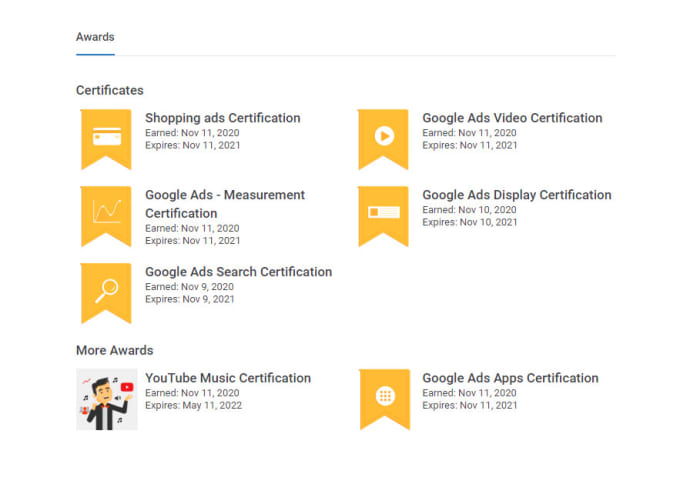Select Shopping ads 'Expires: Nov 11, 2021' text
Image resolution: width=680 pixels, height=484 pixels.
click(x=193, y=145)
